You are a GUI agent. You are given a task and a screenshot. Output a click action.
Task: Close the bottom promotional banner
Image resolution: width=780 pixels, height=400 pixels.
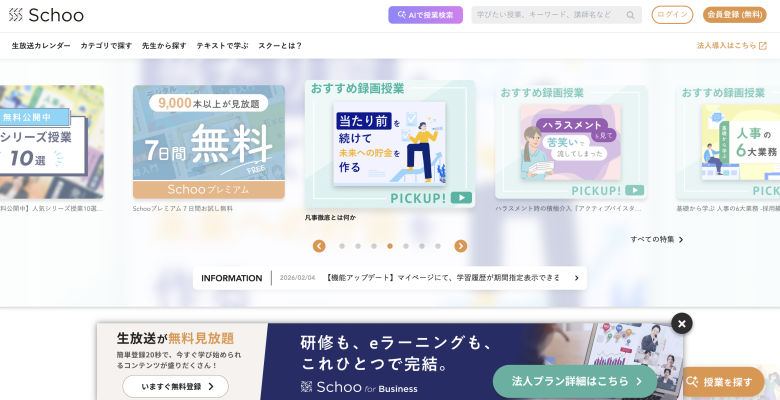(682, 323)
